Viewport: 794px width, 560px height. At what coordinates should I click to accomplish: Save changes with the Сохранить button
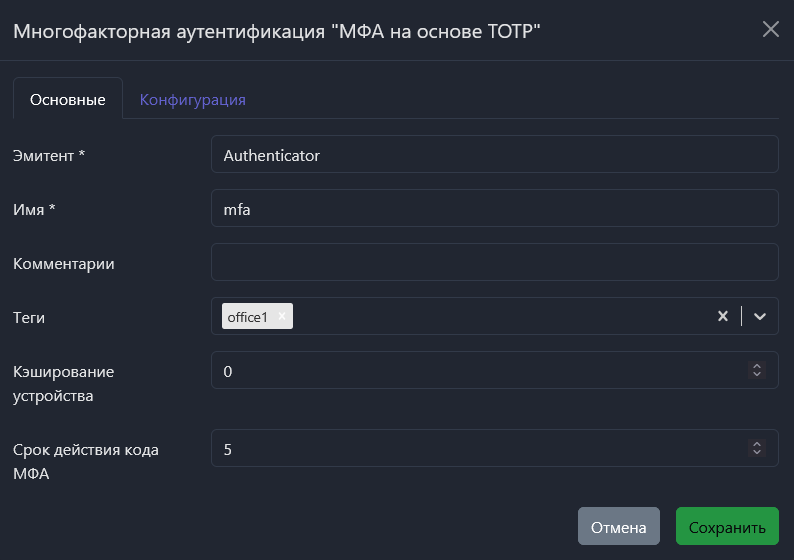tap(726, 527)
